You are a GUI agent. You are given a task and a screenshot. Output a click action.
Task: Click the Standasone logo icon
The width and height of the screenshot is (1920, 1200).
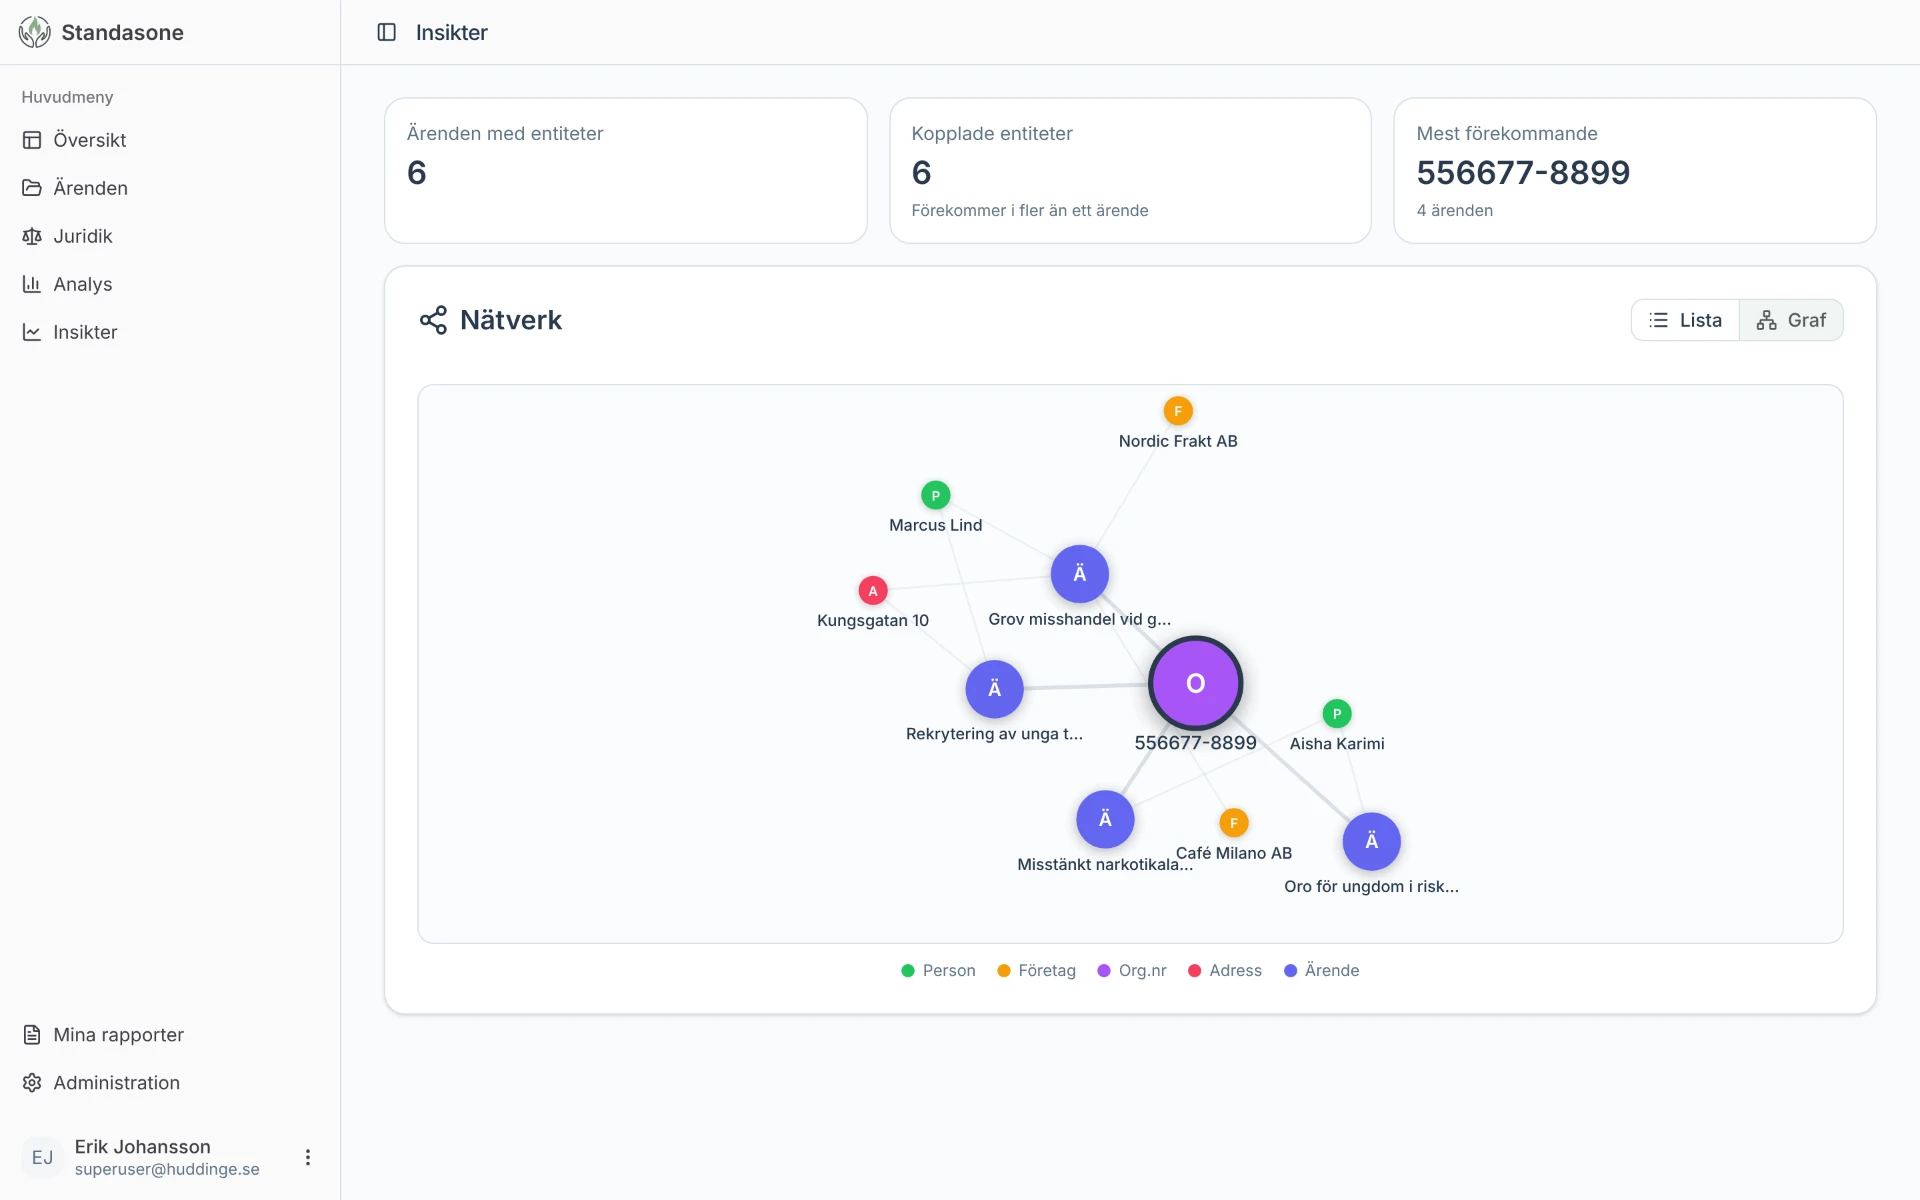tap(34, 32)
